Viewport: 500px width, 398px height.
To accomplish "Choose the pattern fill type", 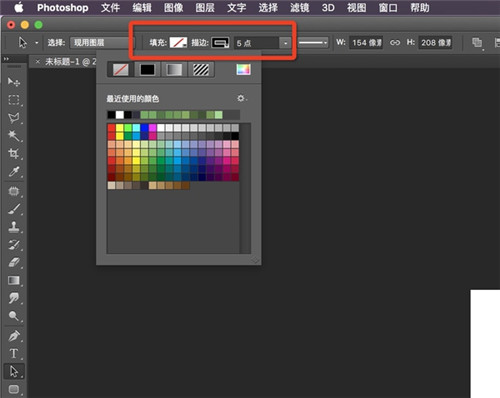I will pyautogui.click(x=201, y=70).
